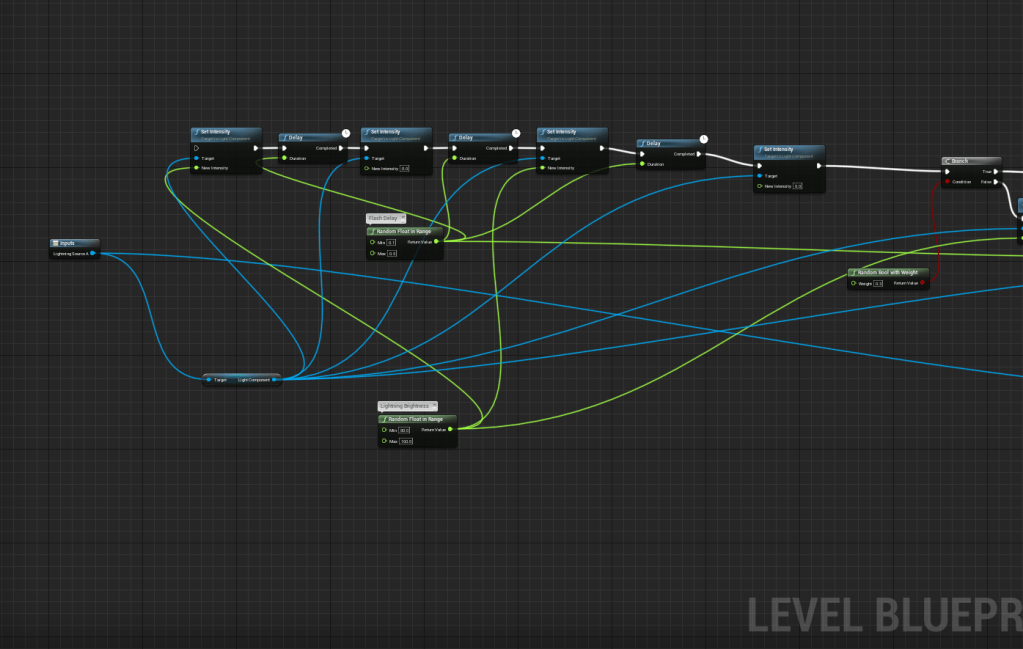Click the second Delay node's Duration pin
The height and width of the screenshot is (649, 1023).
(455, 158)
